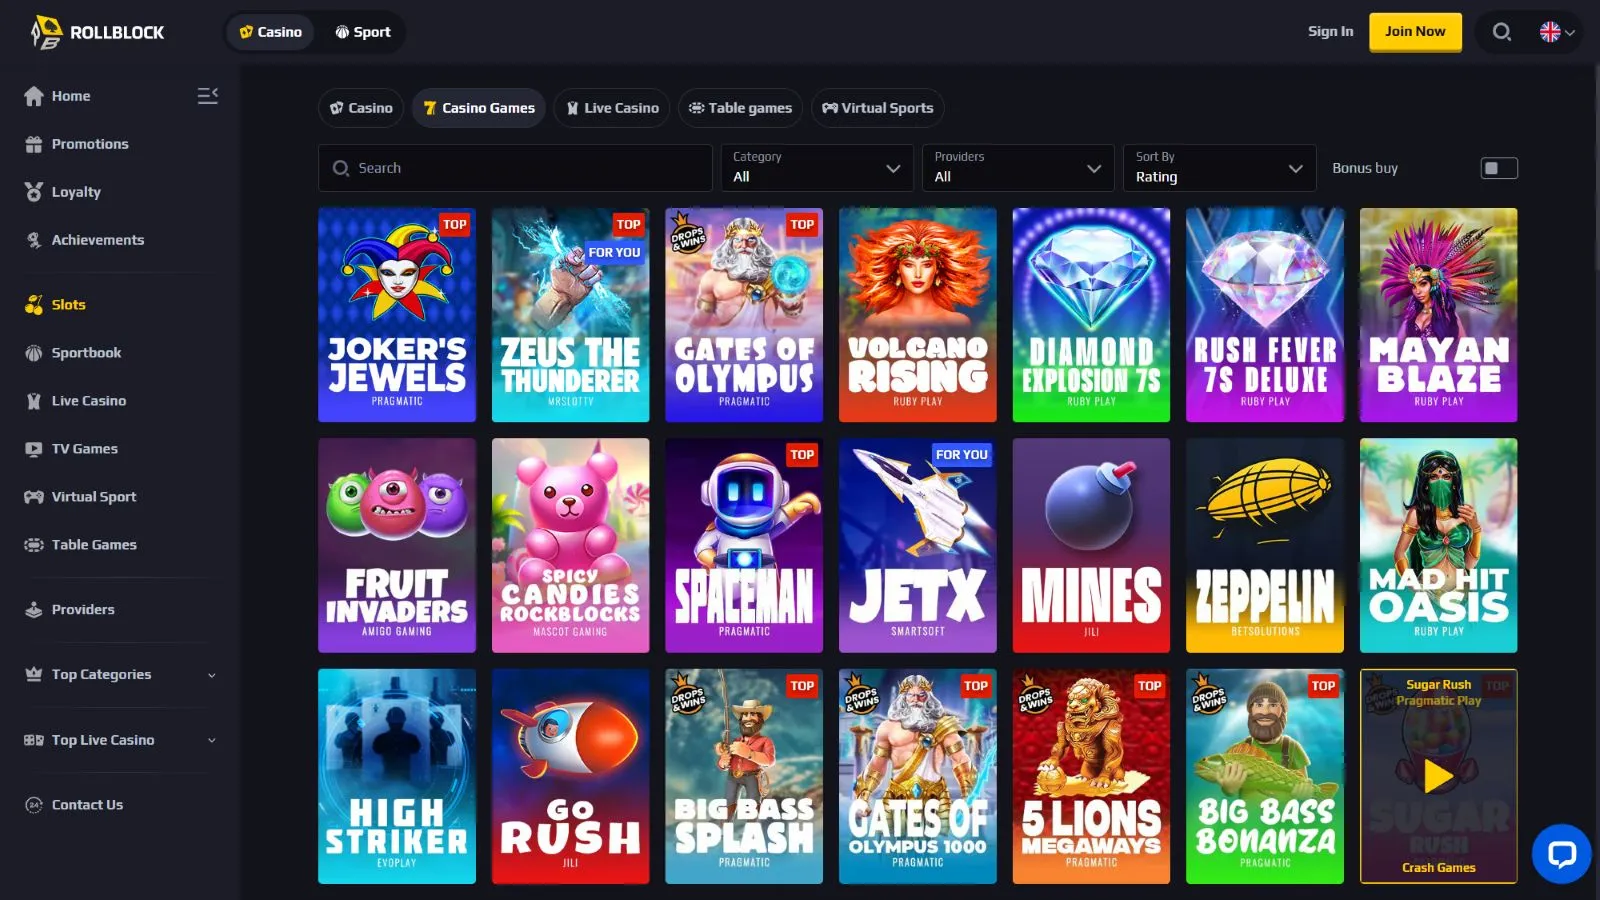Click the Sign In link
This screenshot has height=900, width=1600.
1330,32
